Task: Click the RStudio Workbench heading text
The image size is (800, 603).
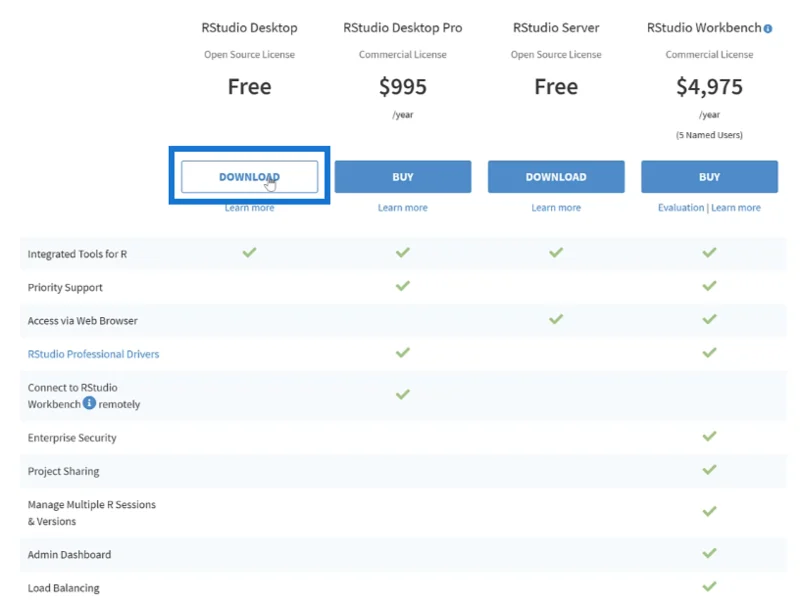Action: (704, 28)
